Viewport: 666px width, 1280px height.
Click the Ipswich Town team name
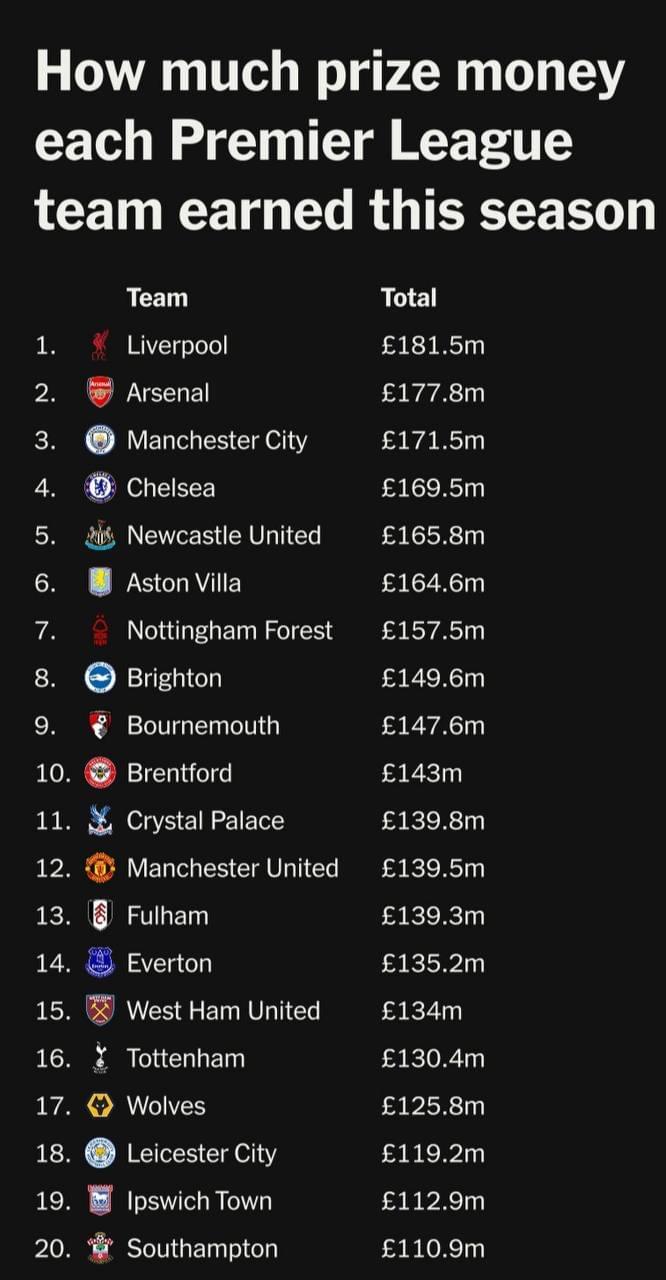(199, 1201)
